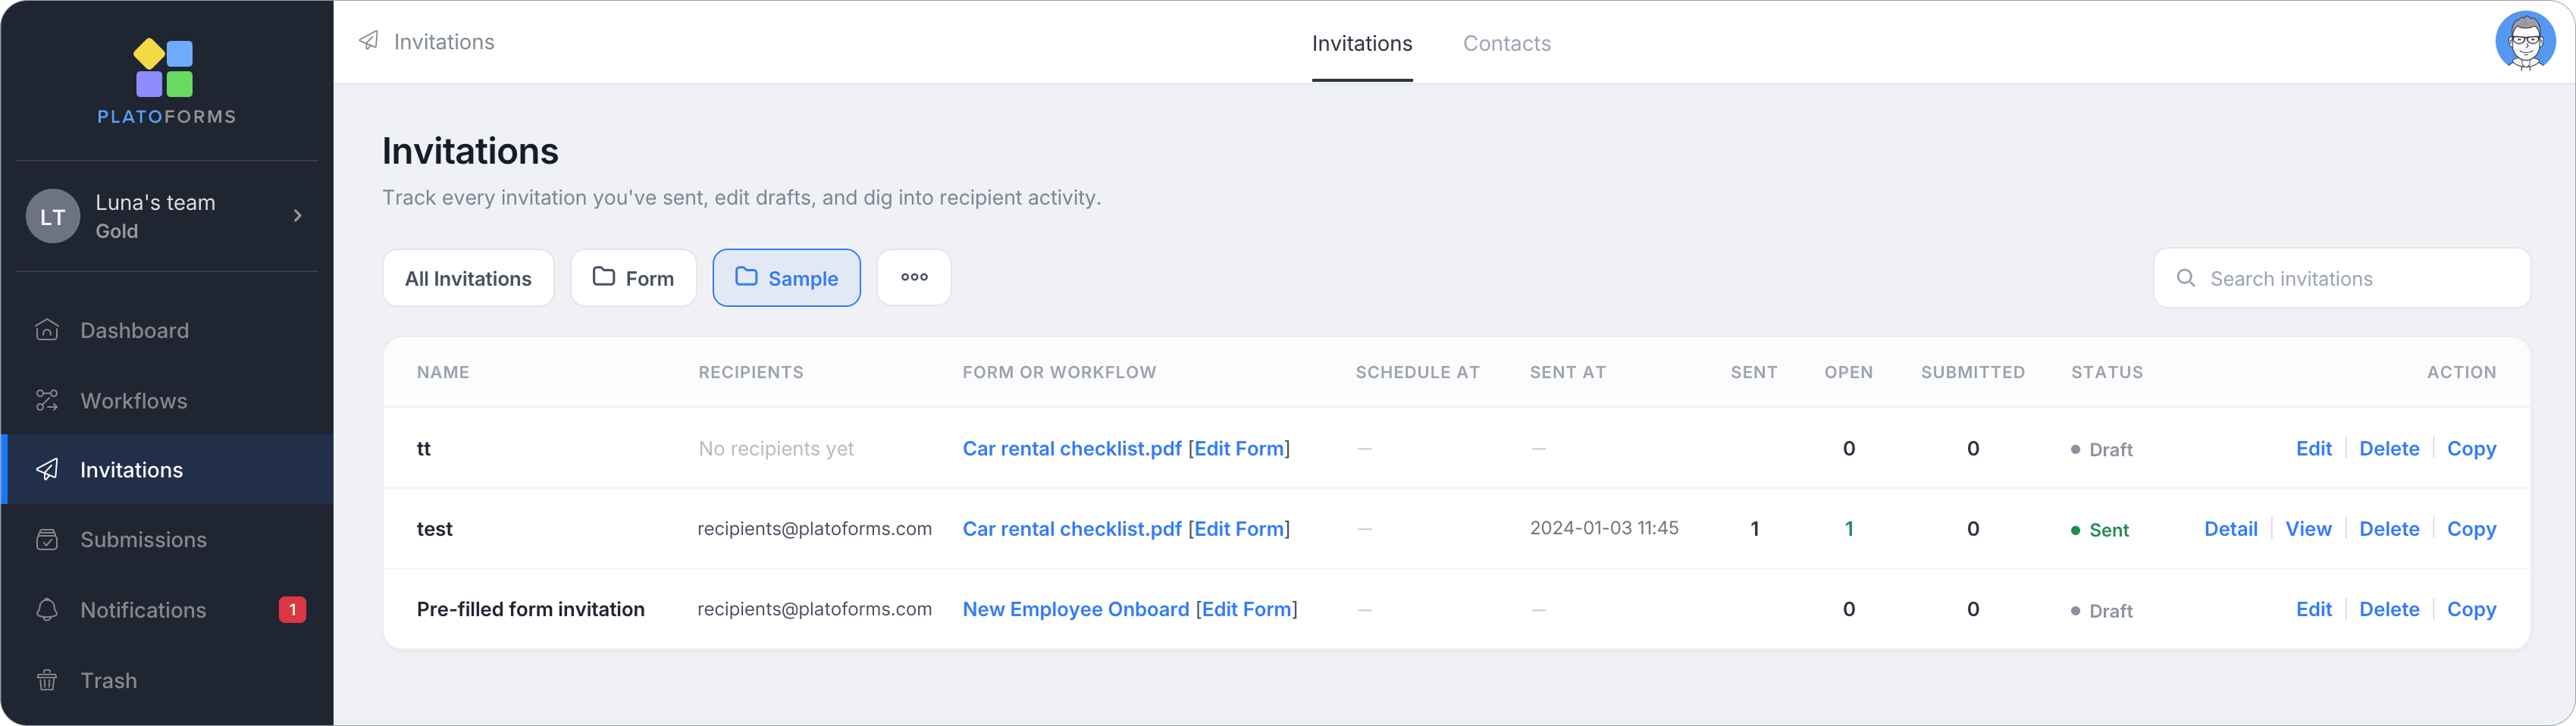2576x726 pixels.
Task: Click Edit Form link in test row
Action: click(1239, 528)
